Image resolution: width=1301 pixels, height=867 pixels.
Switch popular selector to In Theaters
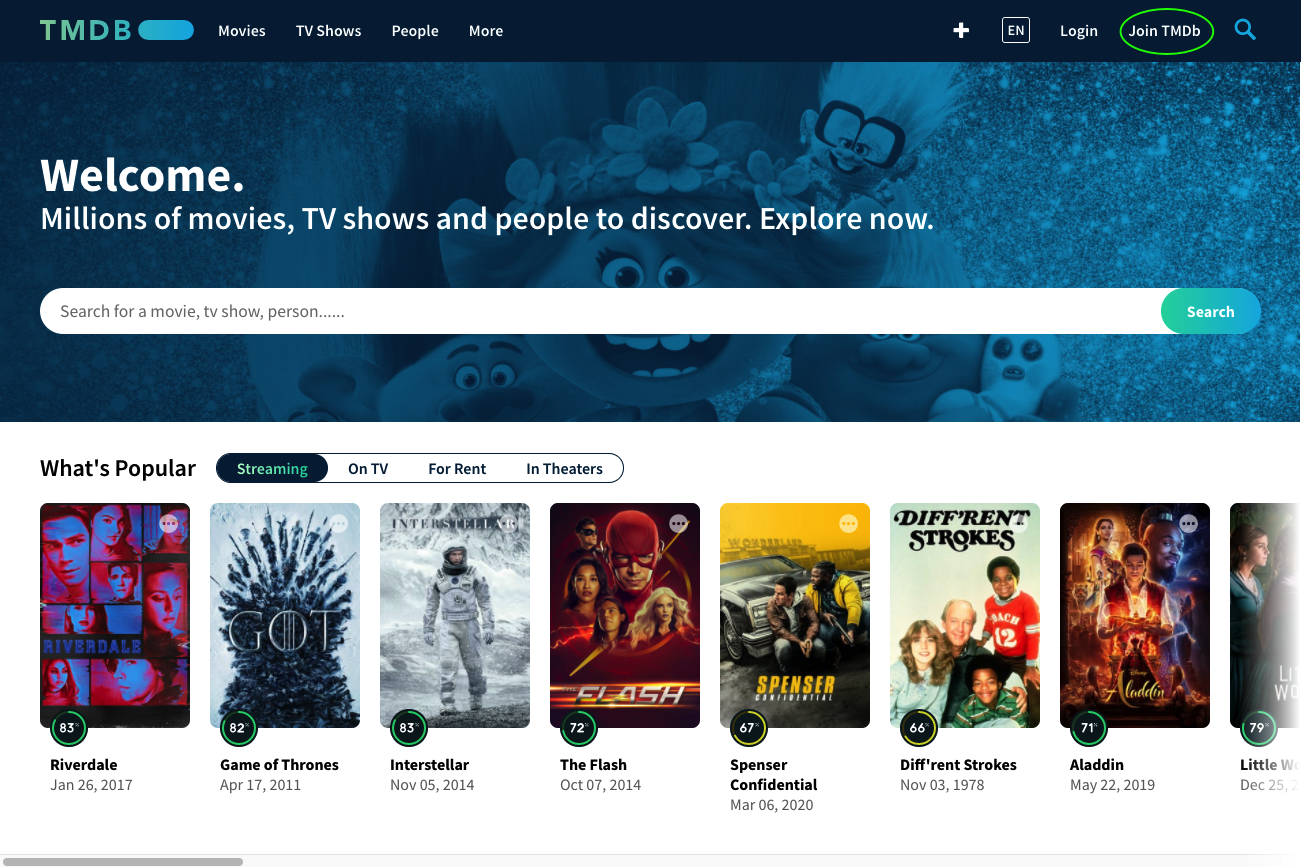564,468
